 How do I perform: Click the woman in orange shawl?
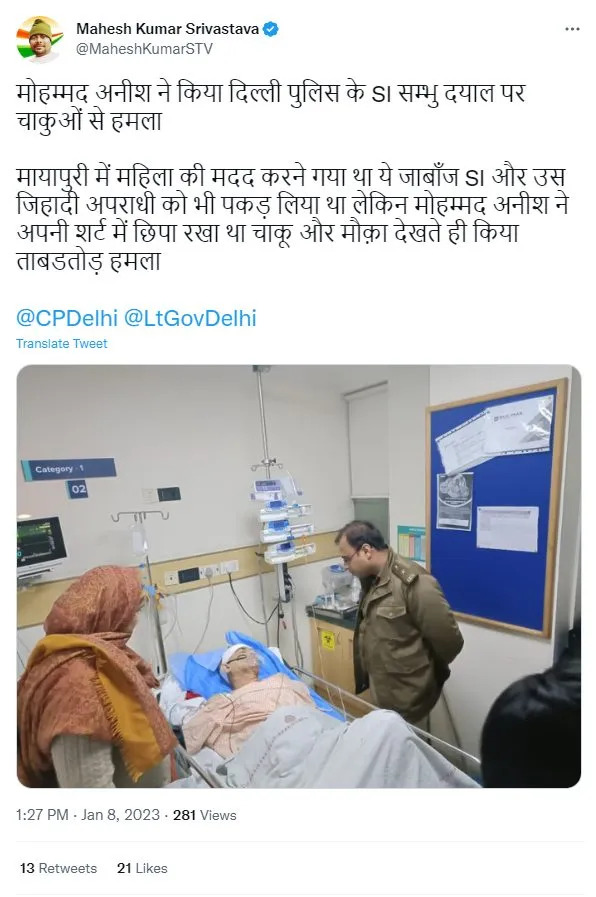point(94,677)
